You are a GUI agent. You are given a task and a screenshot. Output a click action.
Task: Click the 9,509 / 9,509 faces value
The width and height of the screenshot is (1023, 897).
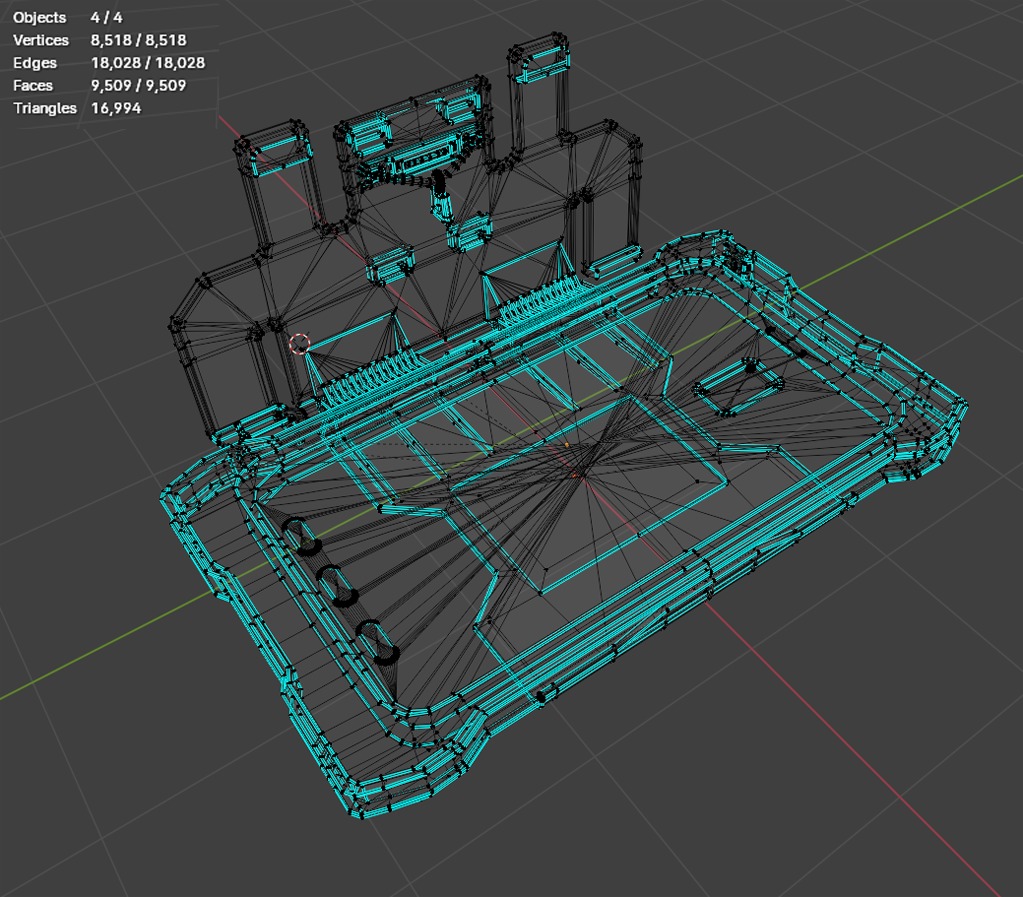138,85
